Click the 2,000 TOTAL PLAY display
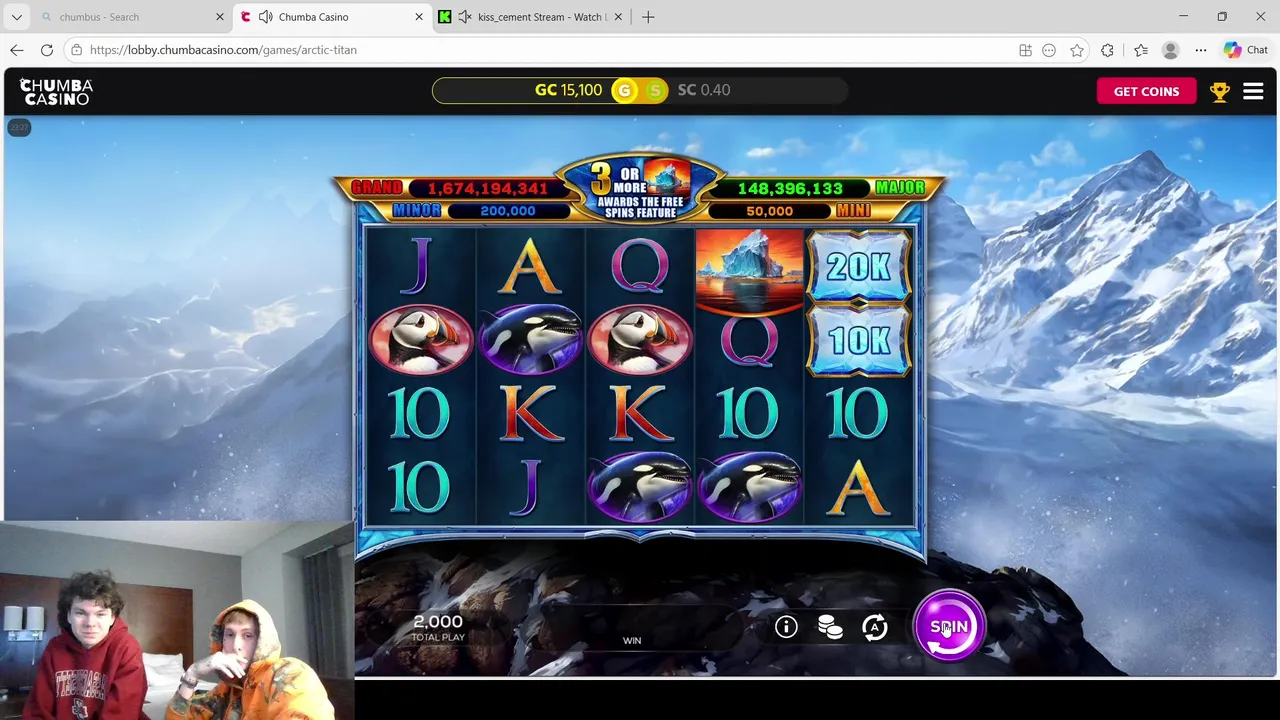Screen dimensions: 1280x720 point(438,627)
